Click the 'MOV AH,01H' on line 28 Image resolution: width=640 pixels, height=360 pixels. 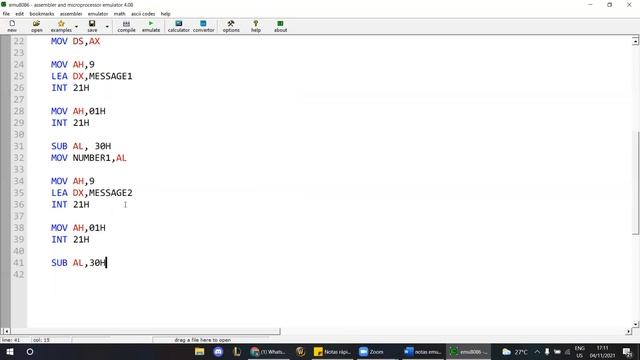point(78,111)
